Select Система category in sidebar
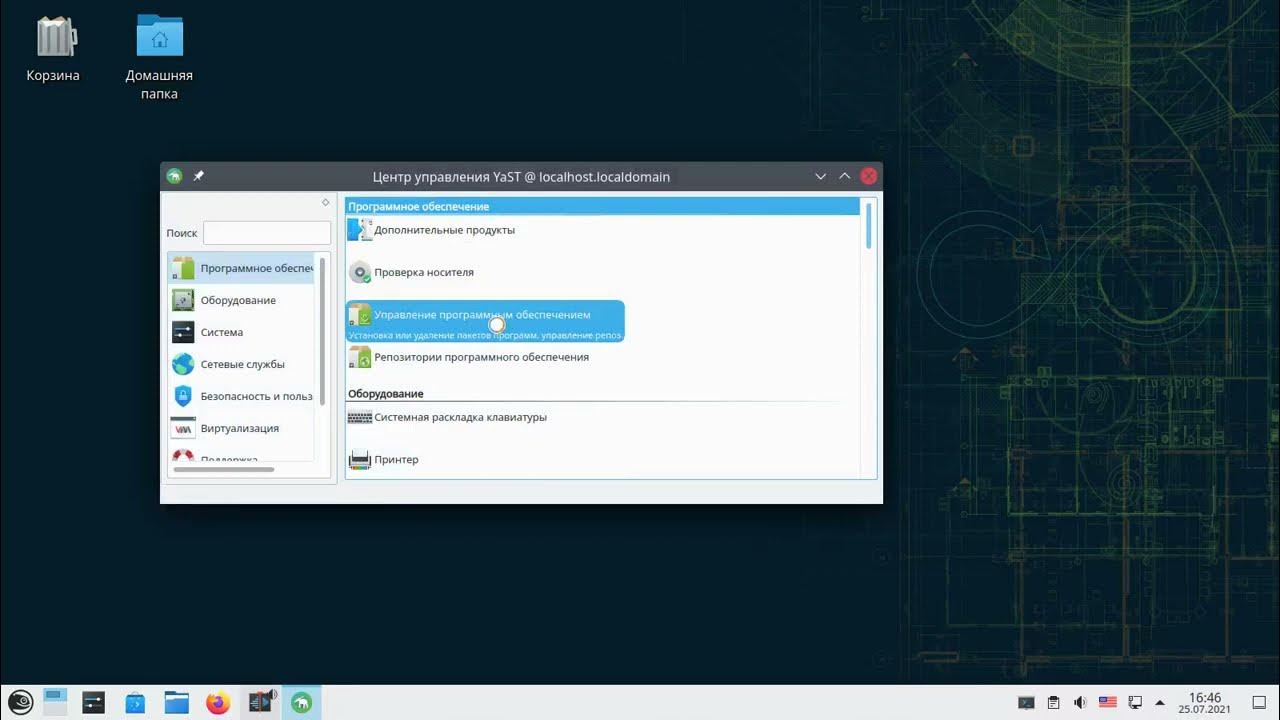 [241, 332]
